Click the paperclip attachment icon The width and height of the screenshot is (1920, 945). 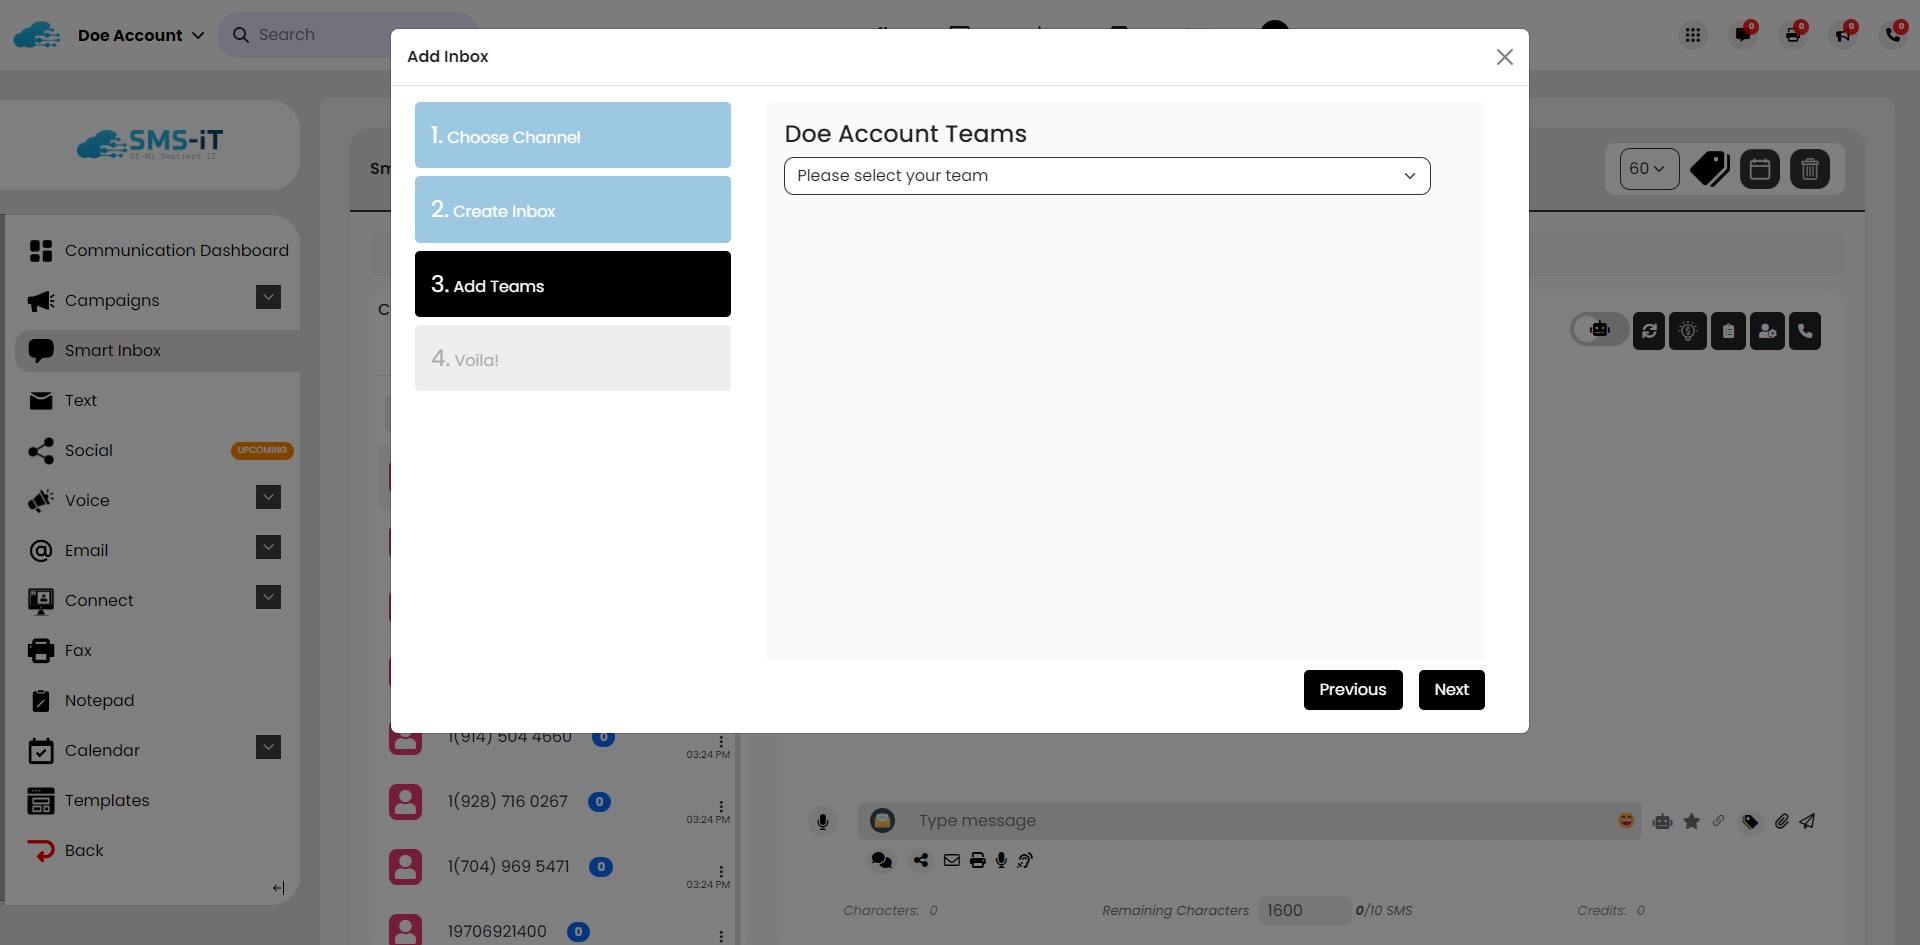point(1781,821)
